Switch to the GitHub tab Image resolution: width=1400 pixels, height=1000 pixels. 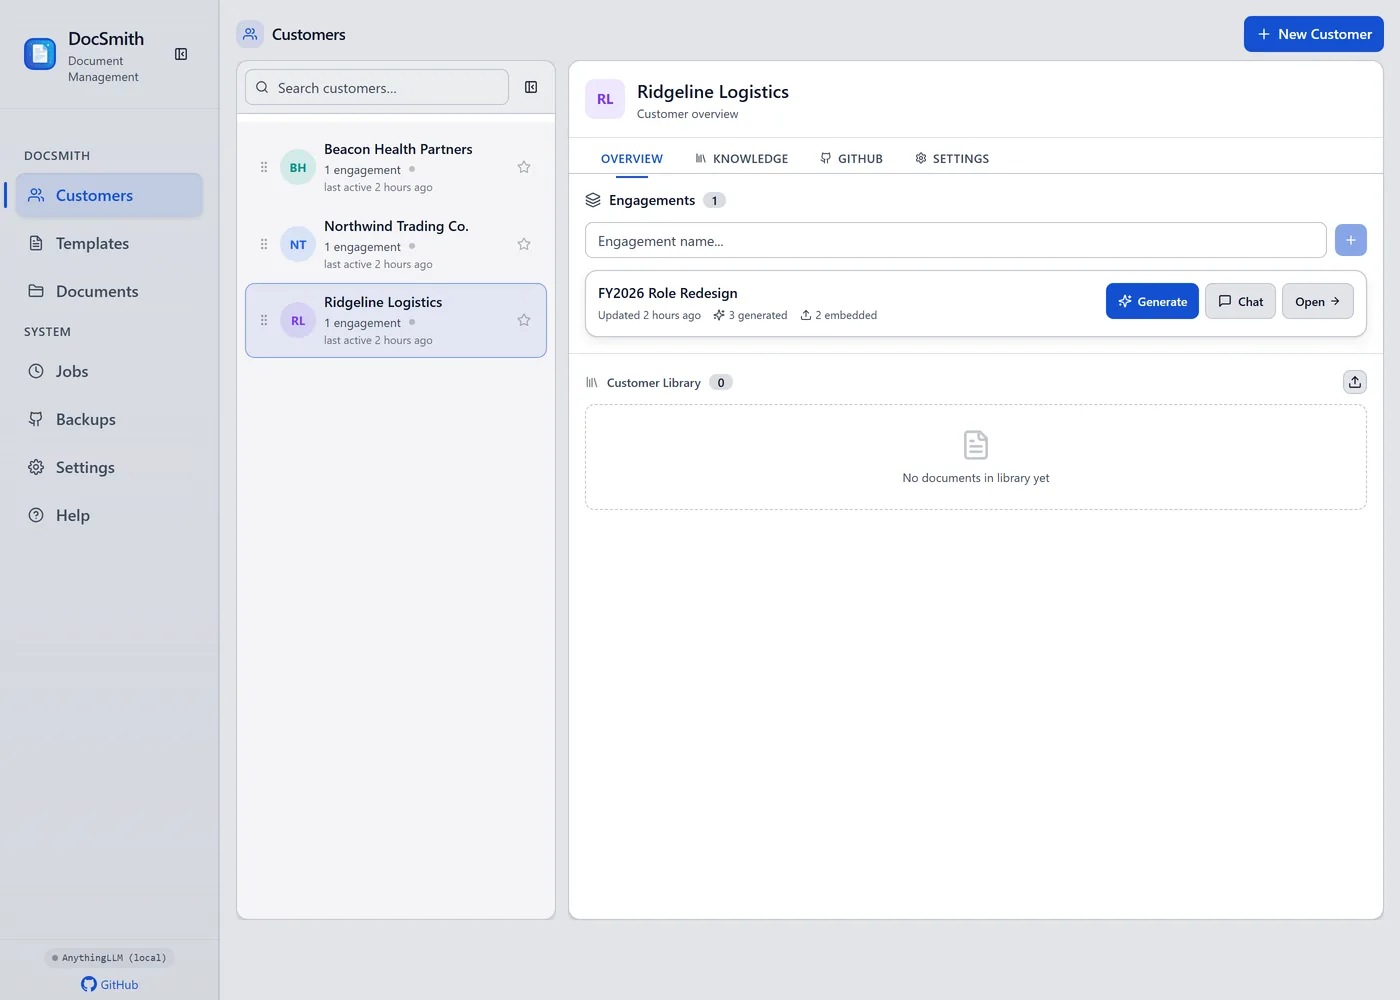852,158
